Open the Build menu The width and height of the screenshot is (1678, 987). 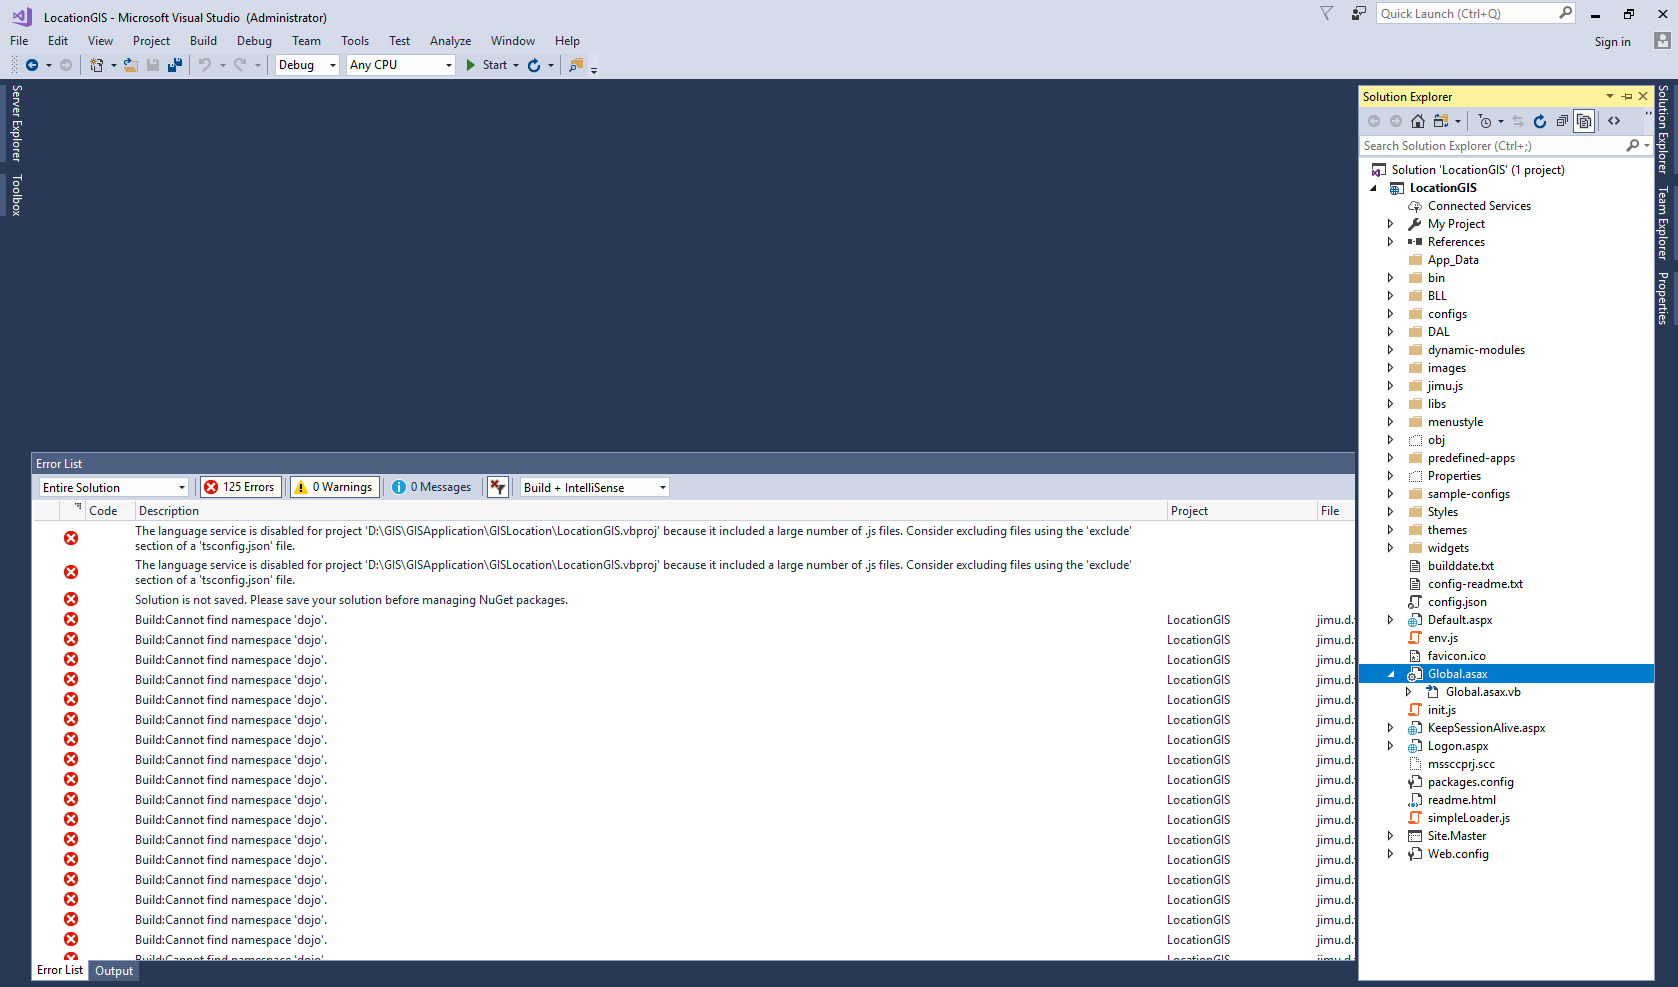coord(203,41)
